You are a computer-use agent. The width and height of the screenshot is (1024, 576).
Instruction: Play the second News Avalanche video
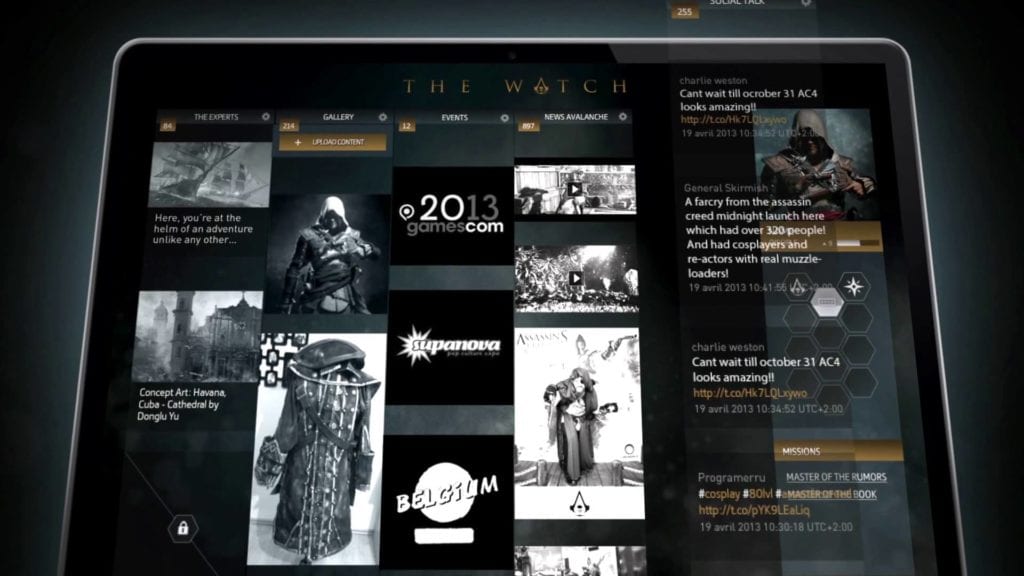point(575,278)
